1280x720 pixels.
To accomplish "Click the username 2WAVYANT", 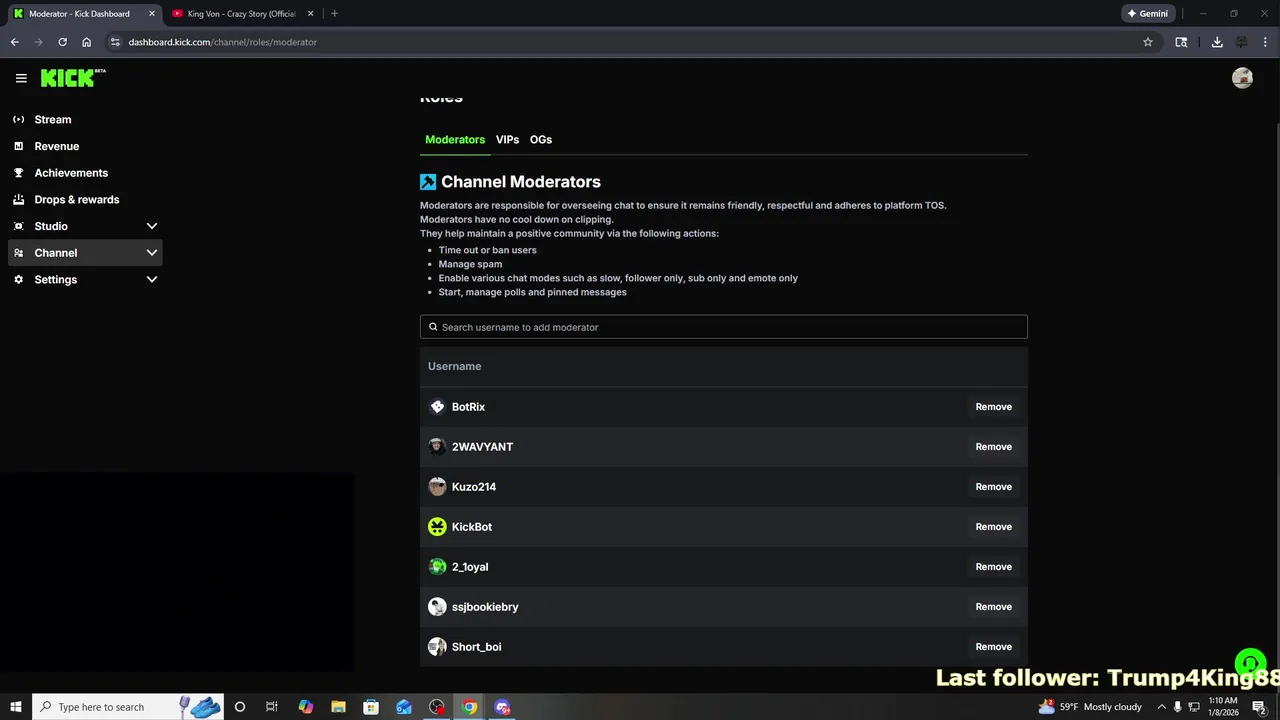I will (x=482, y=447).
